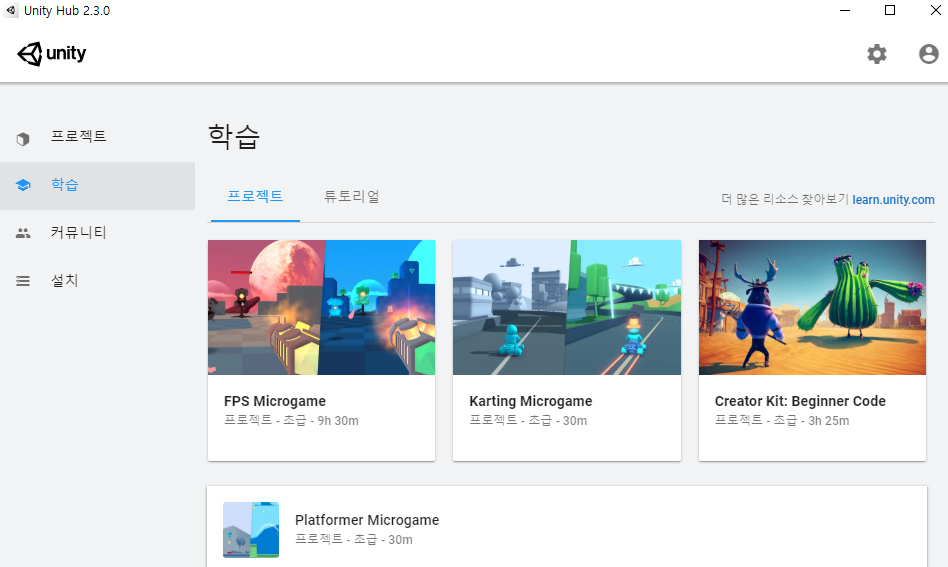
Task: Switch to the 프로젝트 tab under 학습
Action: [x=255, y=196]
